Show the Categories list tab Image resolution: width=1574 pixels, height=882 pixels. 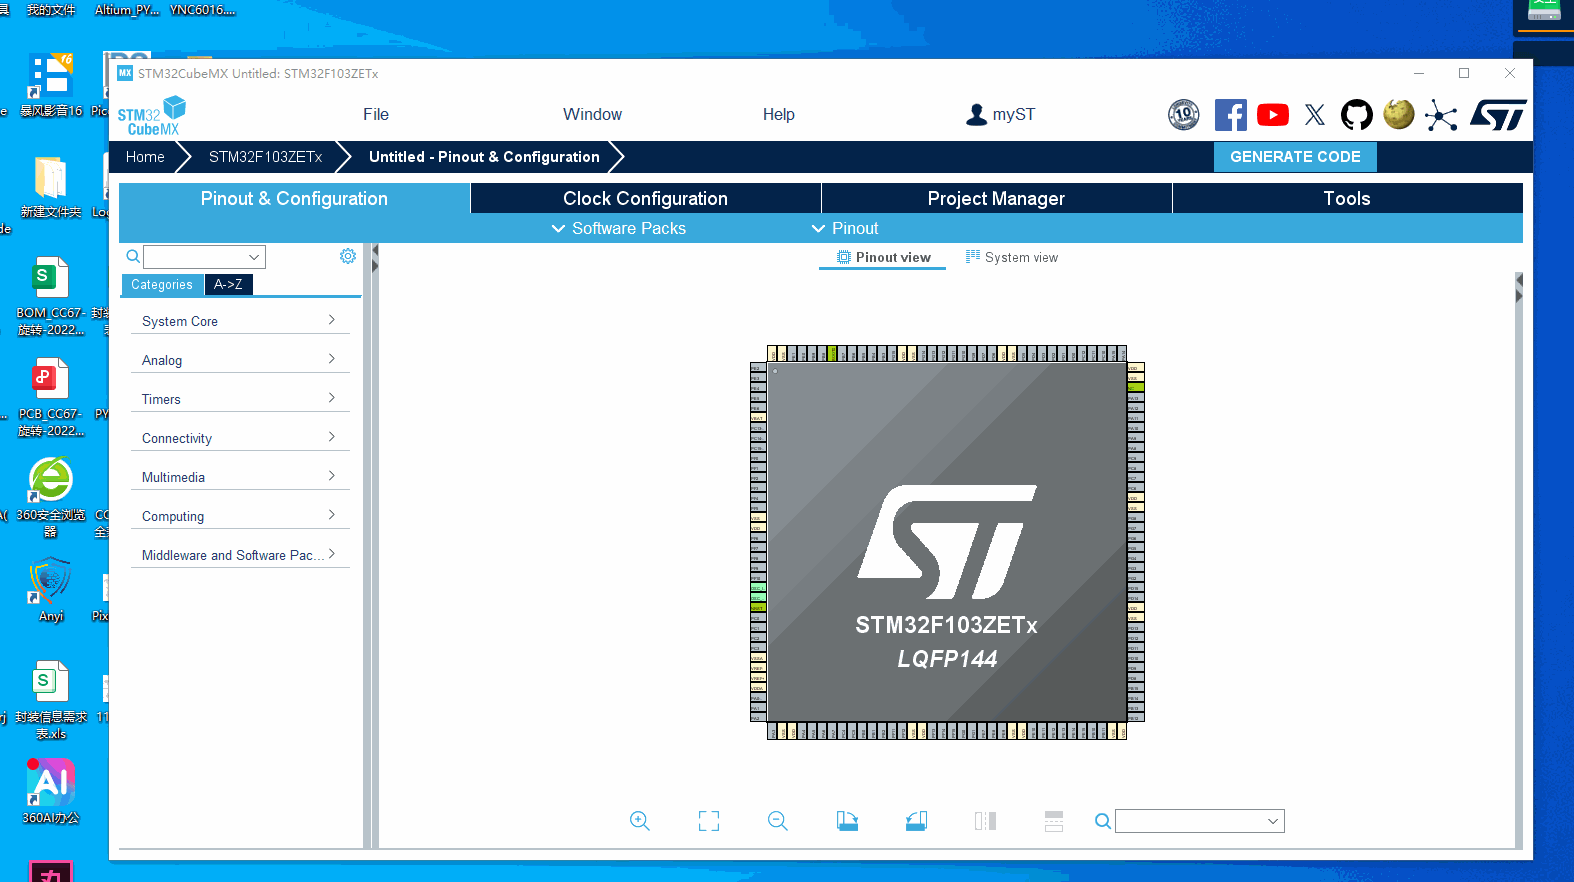coord(162,285)
